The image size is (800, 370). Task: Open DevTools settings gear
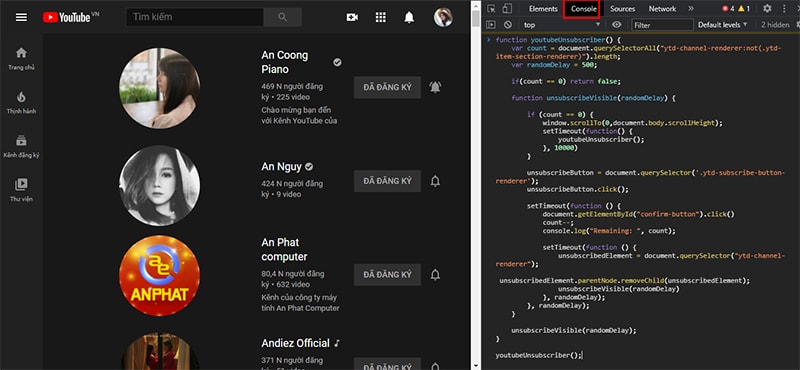point(767,9)
